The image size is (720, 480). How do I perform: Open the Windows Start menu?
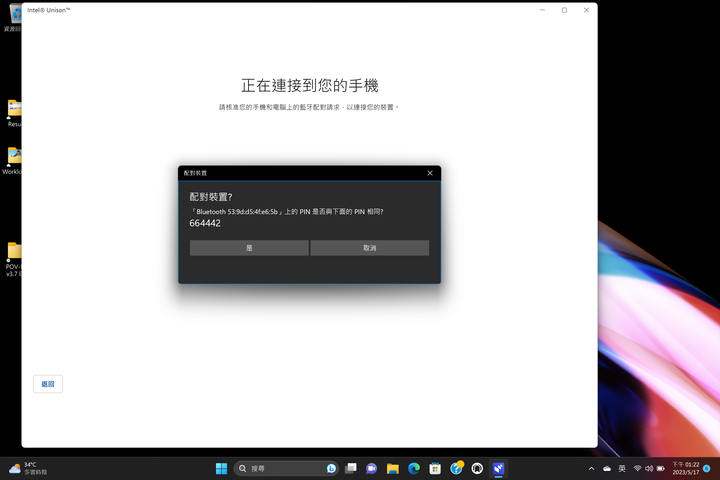(221, 469)
